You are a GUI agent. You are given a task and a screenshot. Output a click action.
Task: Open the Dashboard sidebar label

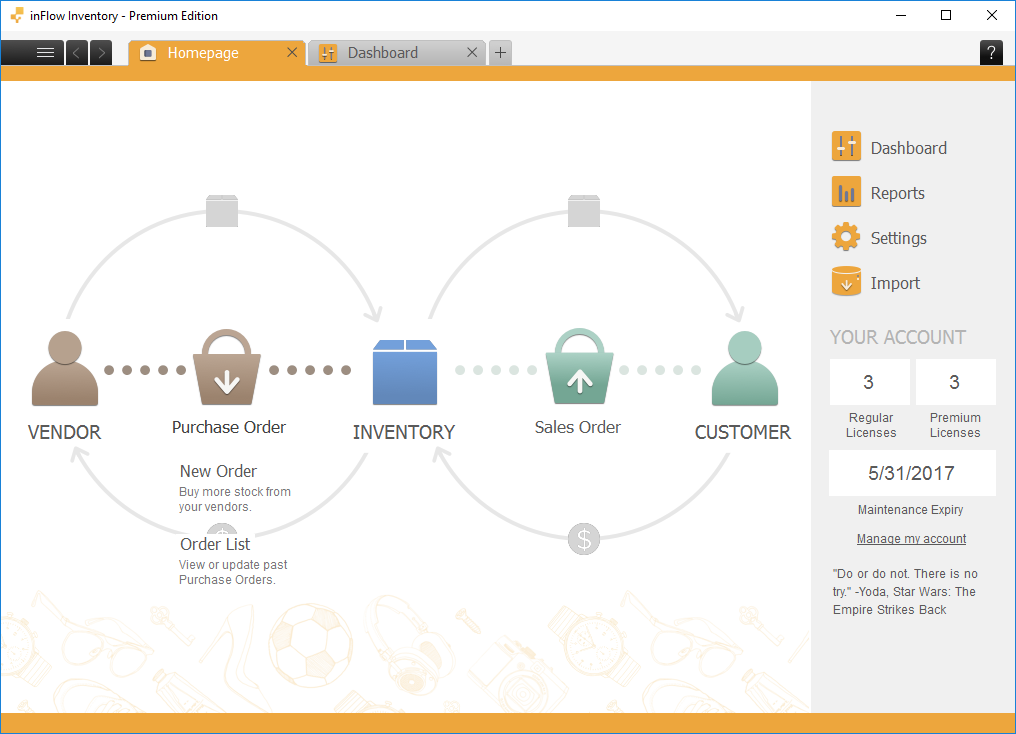(908, 148)
